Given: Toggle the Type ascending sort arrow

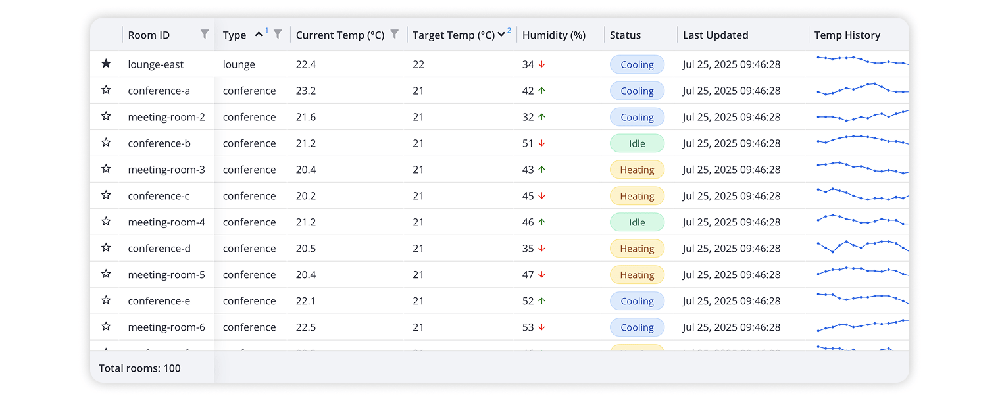Looking at the screenshot, I should (259, 35).
